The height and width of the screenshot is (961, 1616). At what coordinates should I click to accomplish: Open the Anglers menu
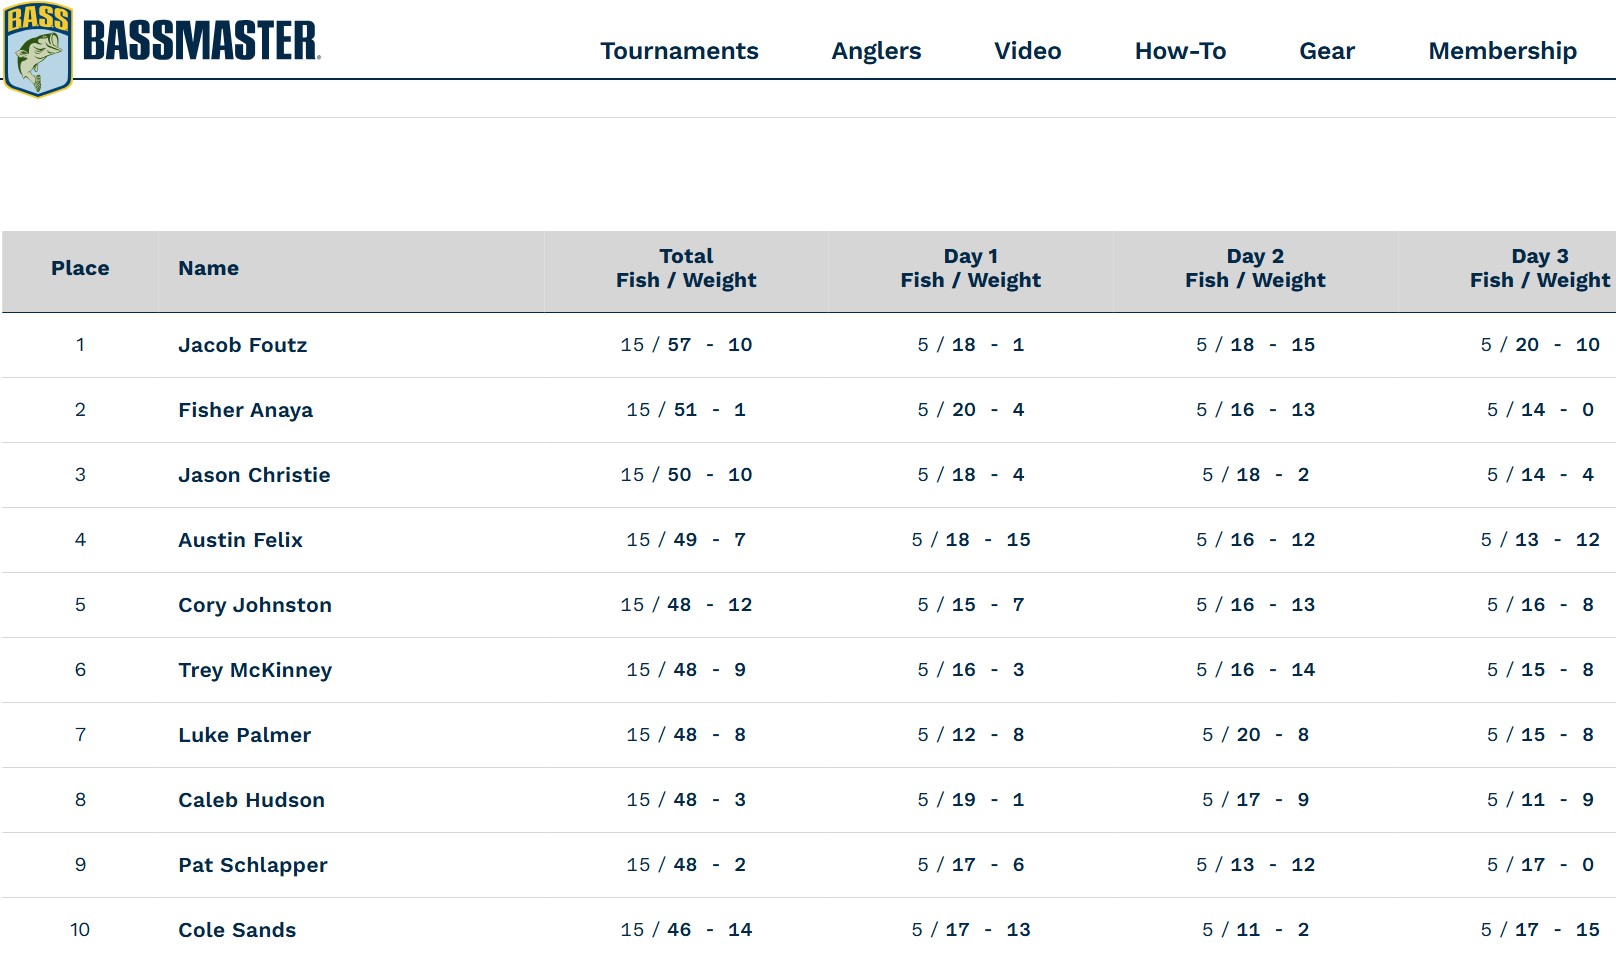pos(876,51)
